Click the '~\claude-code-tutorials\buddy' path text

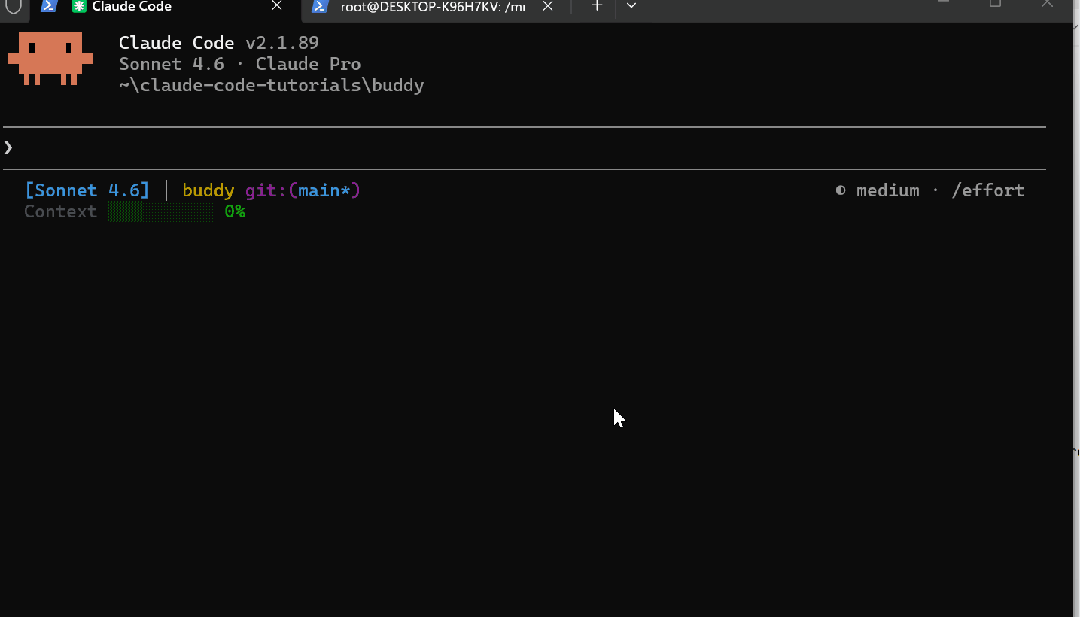(x=271, y=85)
